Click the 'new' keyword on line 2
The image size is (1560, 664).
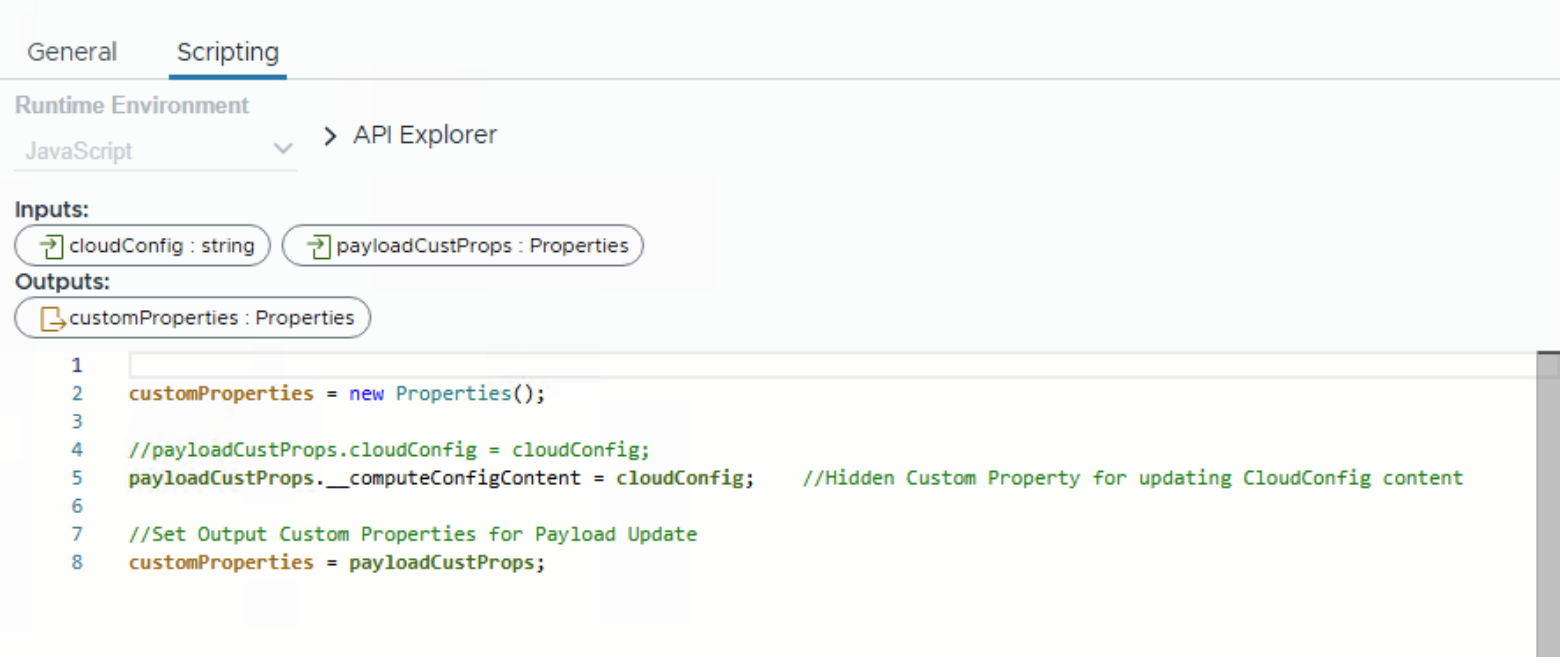coord(366,394)
